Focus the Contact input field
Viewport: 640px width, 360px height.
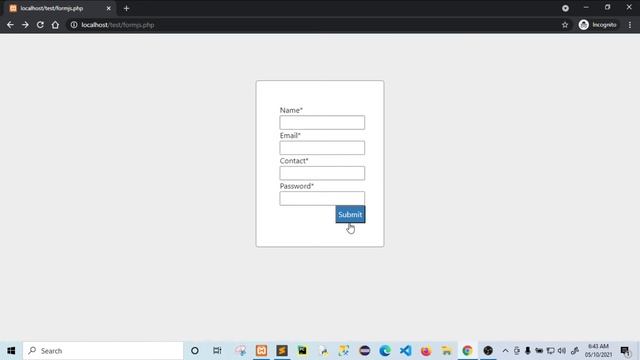pyautogui.click(x=322, y=173)
